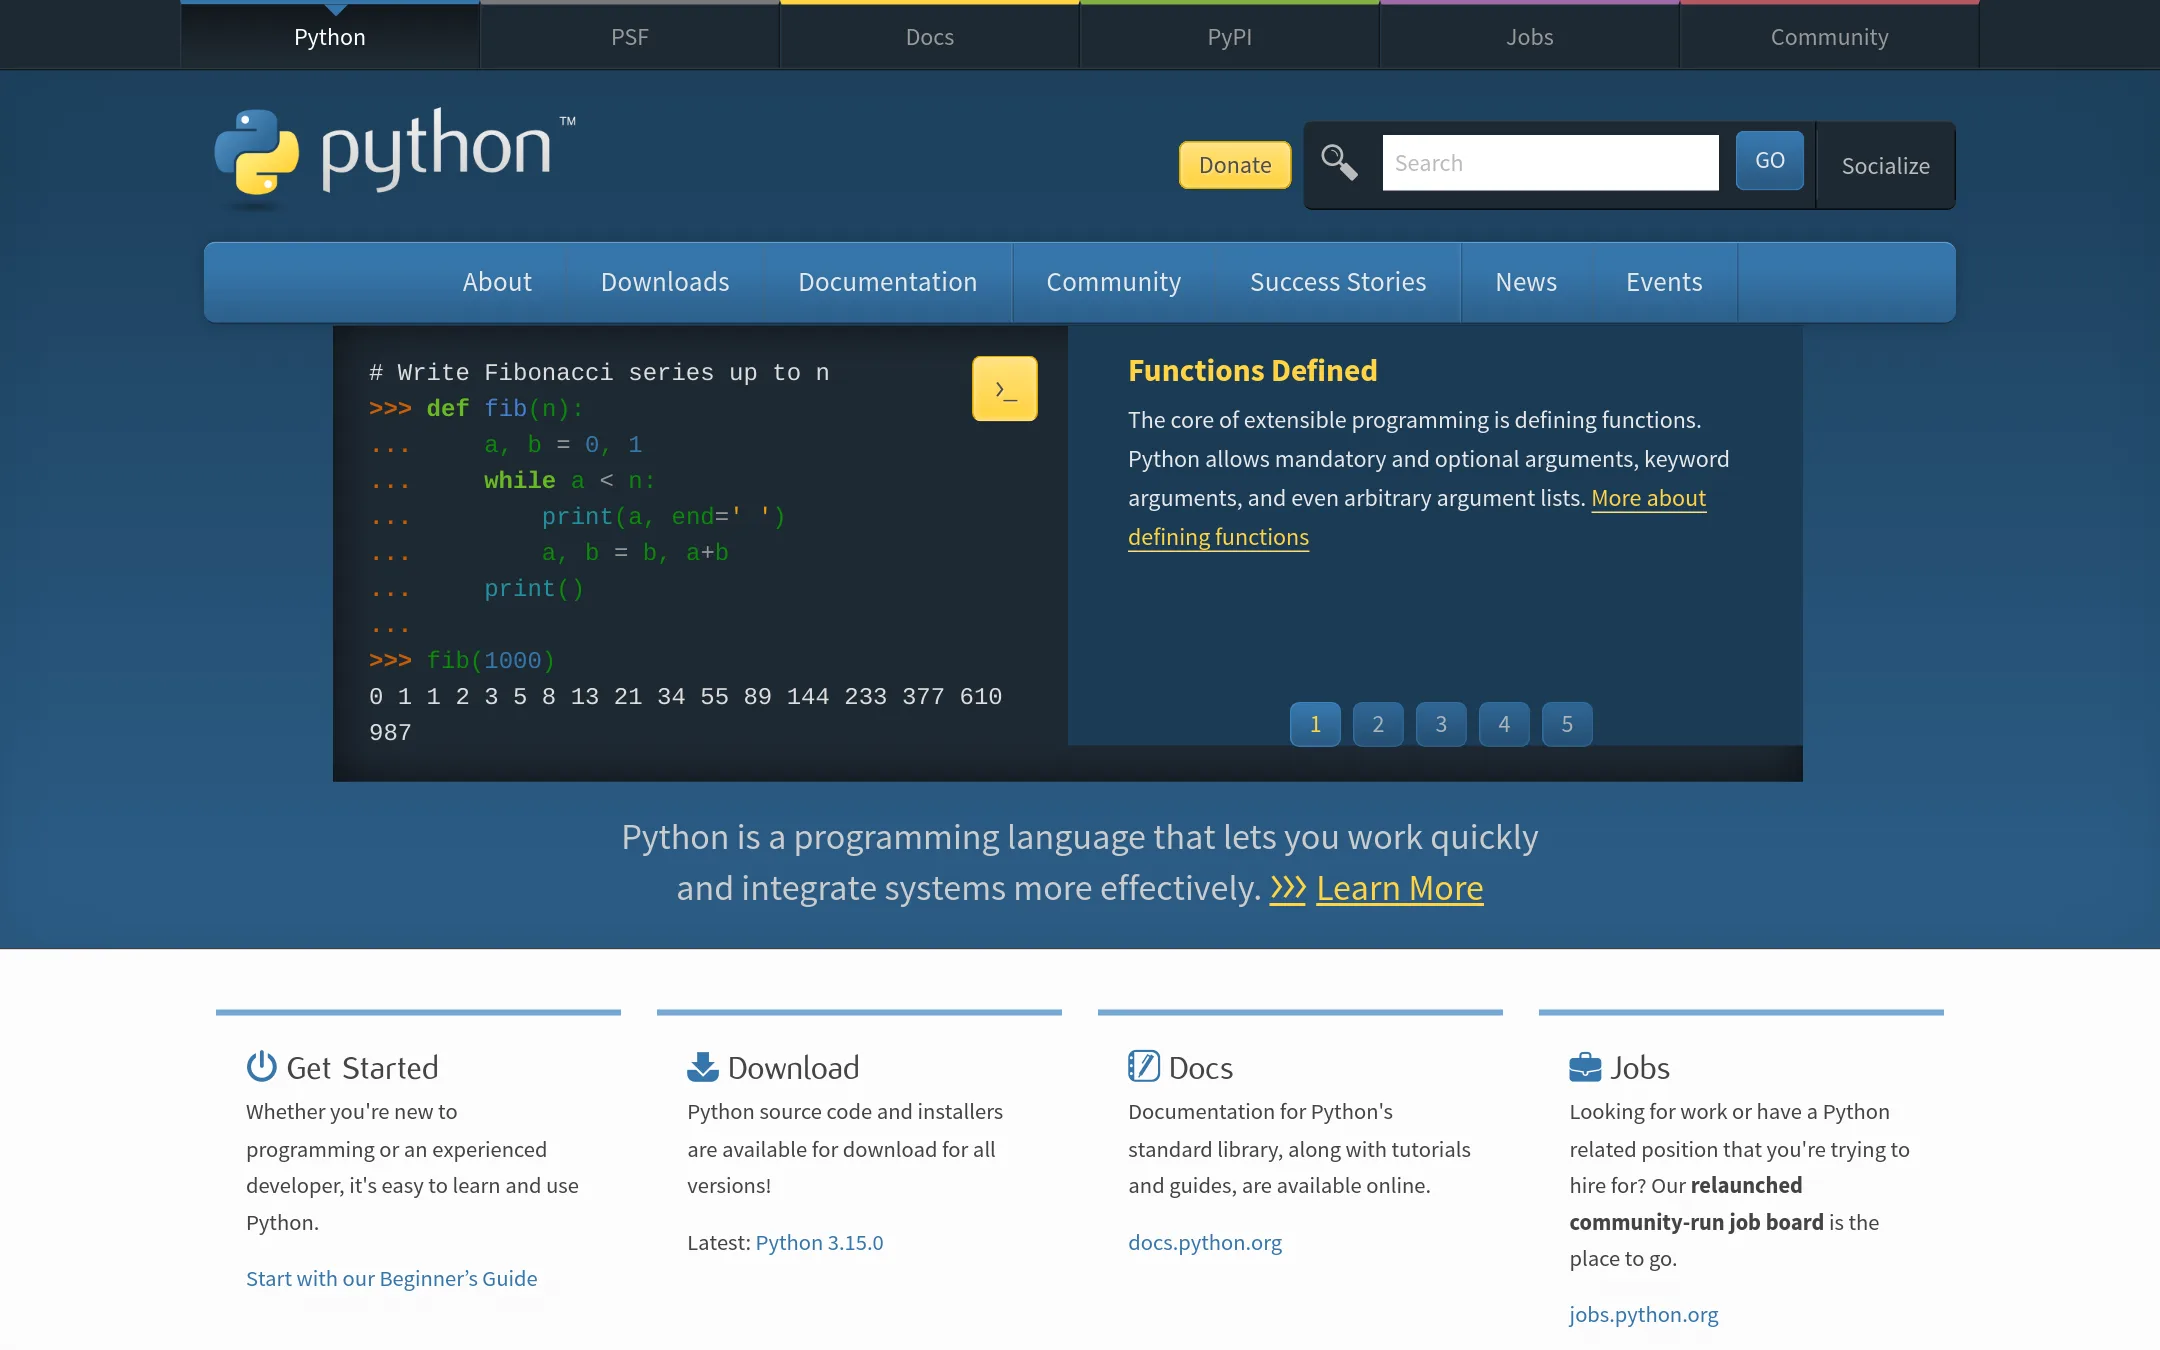The height and width of the screenshot is (1350, 2160).
Task: Open the Downloads navigation menu
Action: [665, 282]
